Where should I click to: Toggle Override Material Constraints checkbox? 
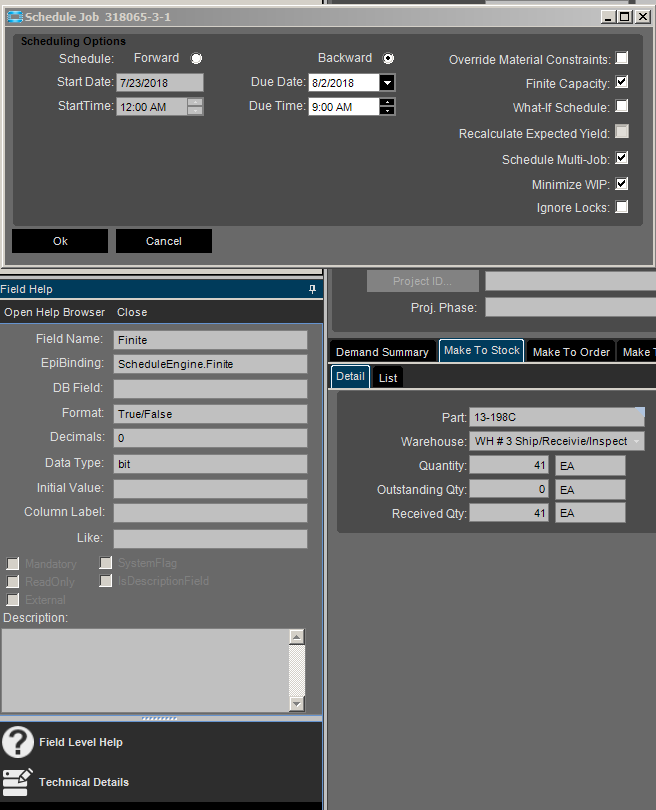coord(622,58)
